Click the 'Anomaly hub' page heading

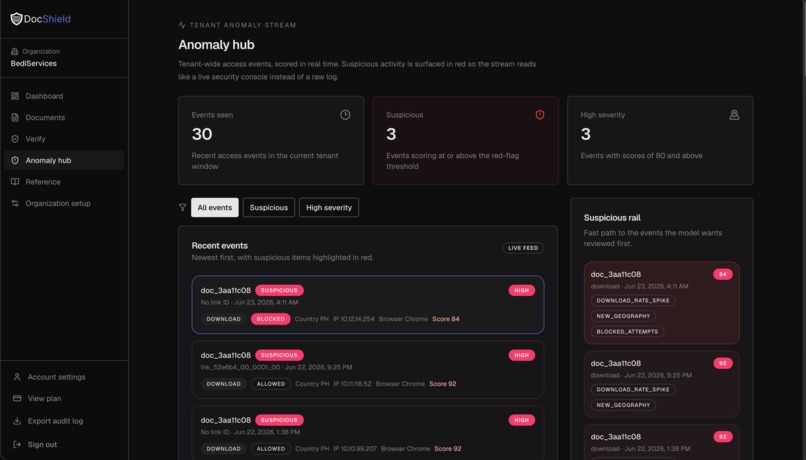click(x=216, y=45)
